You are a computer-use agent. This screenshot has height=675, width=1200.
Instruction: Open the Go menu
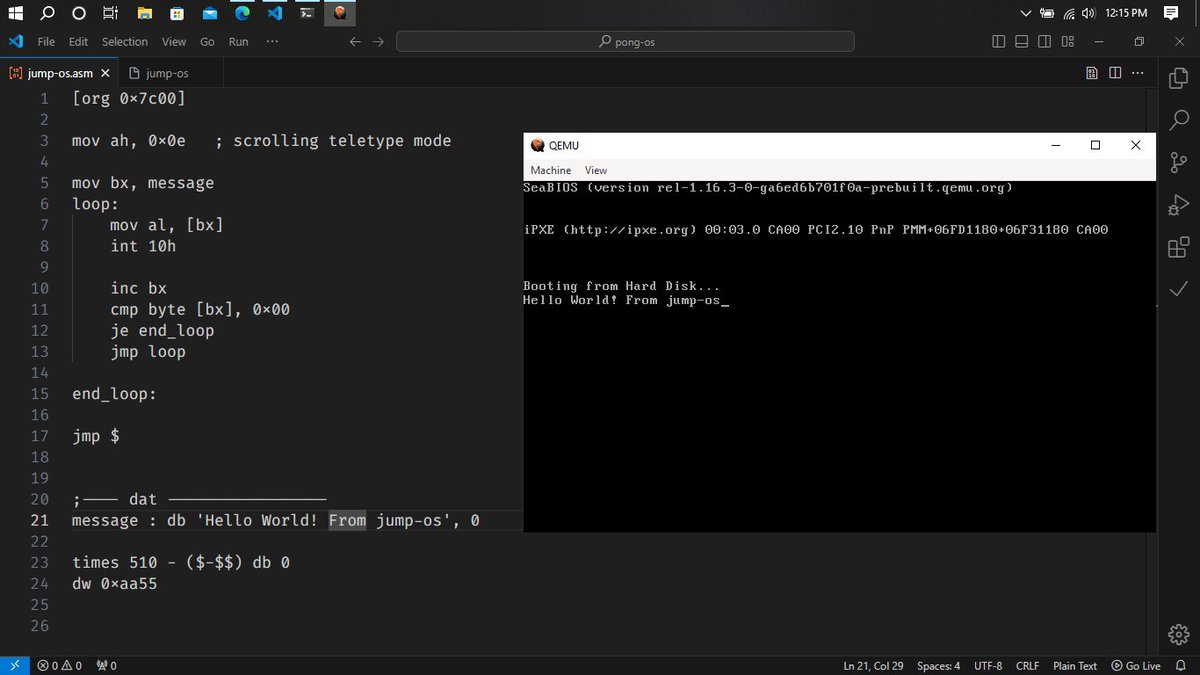[207, 42]
